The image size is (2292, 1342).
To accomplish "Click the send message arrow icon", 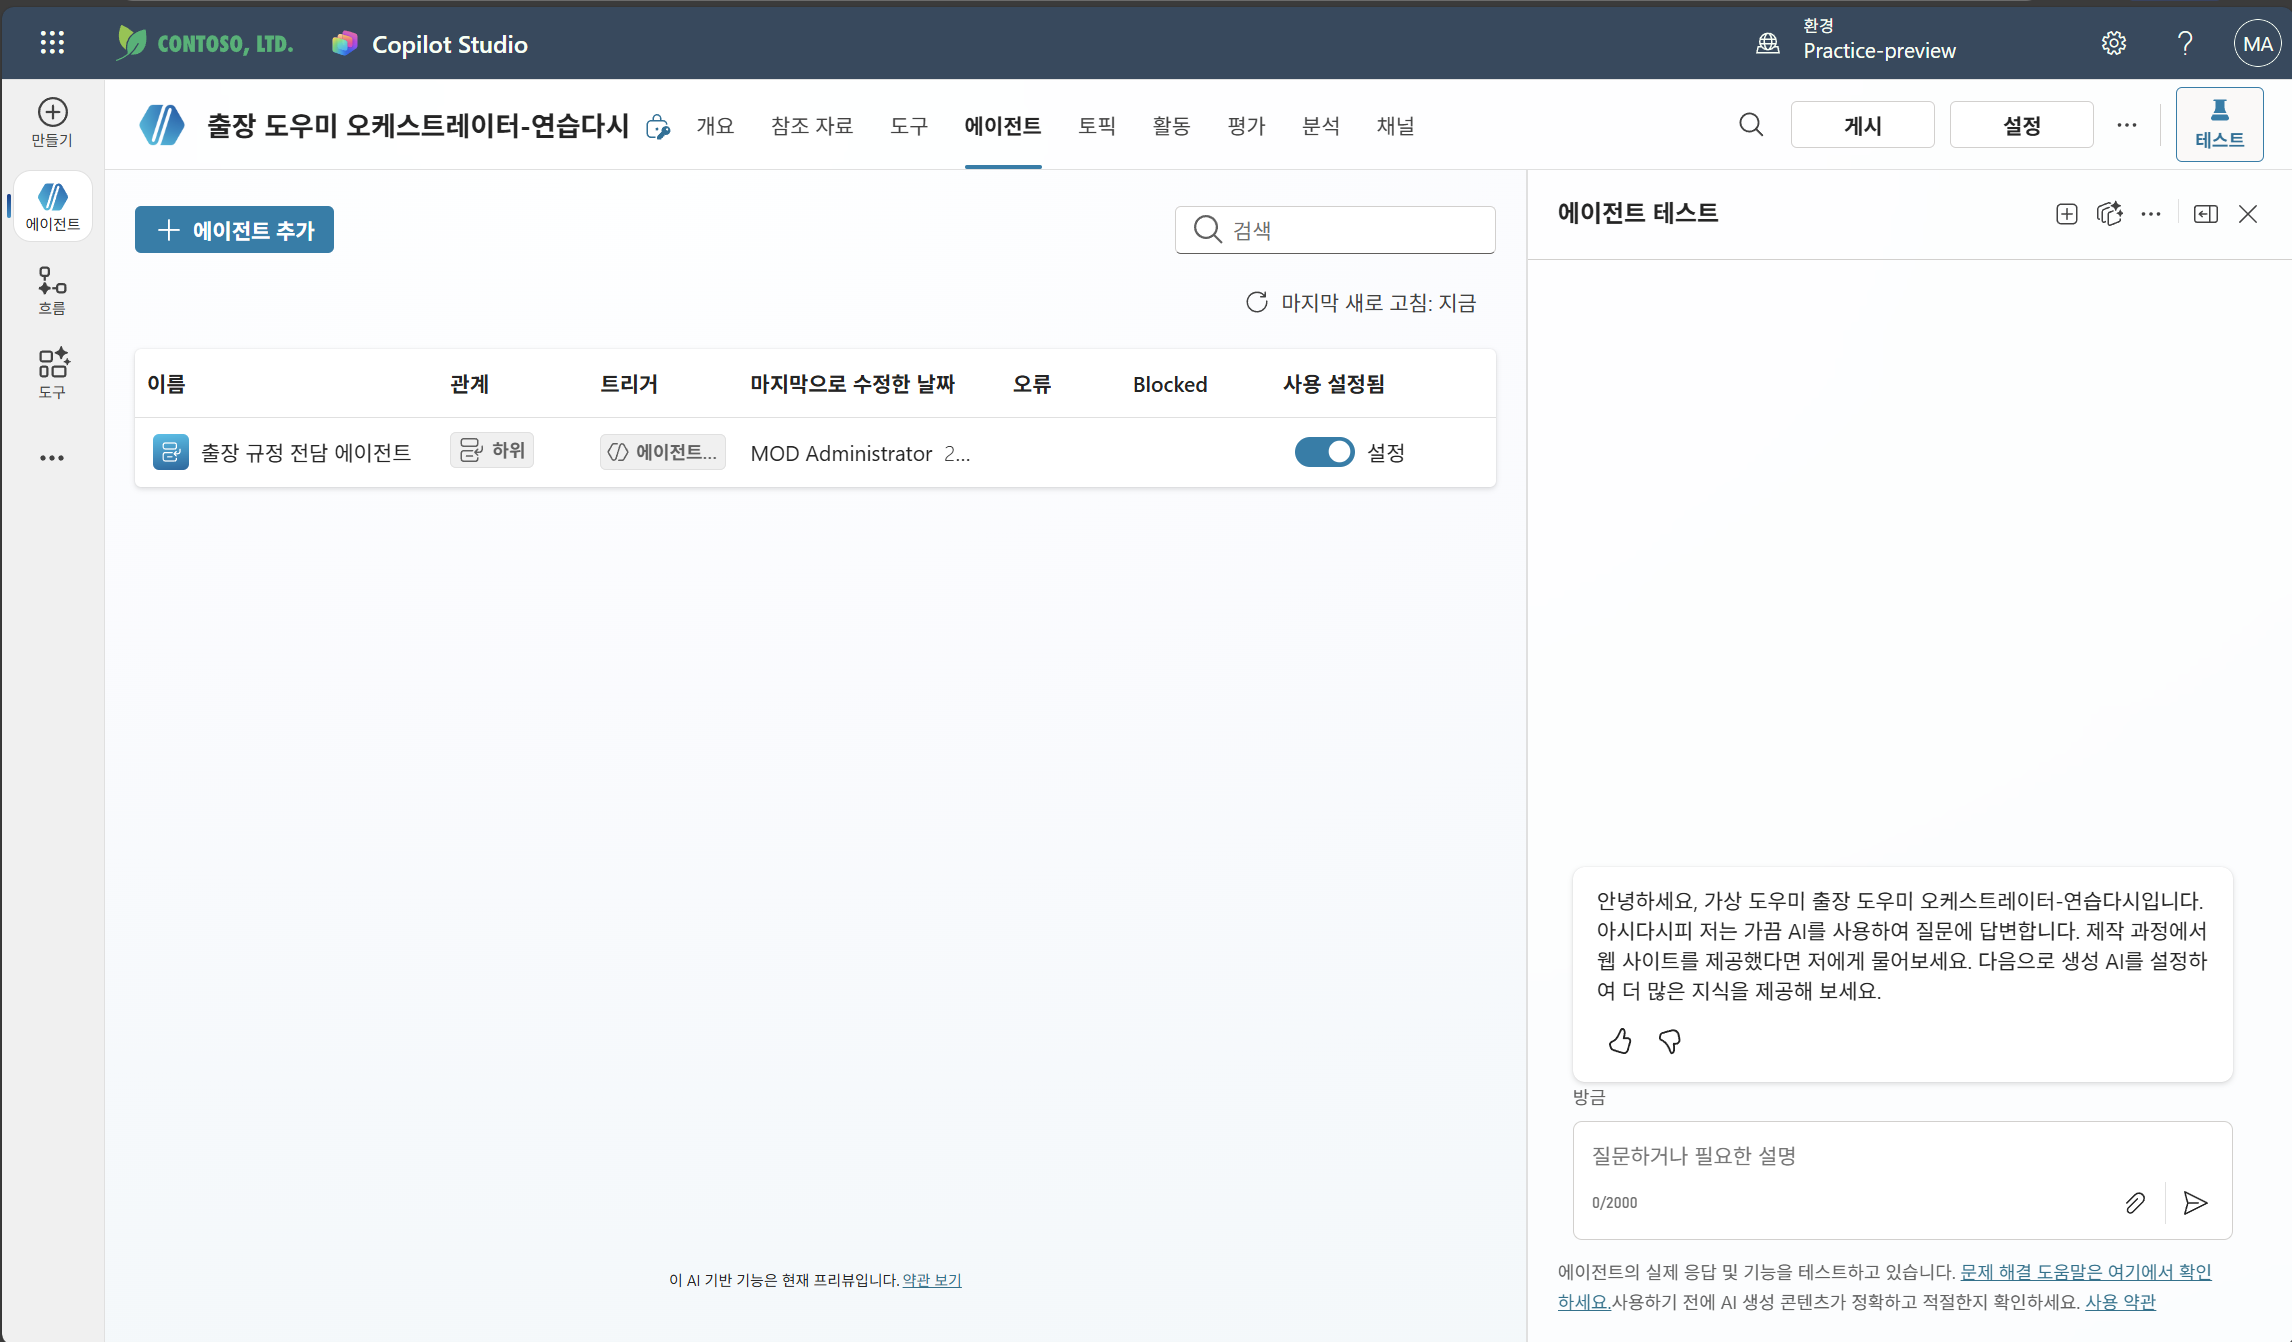I will click(x=2195, y=1202).
